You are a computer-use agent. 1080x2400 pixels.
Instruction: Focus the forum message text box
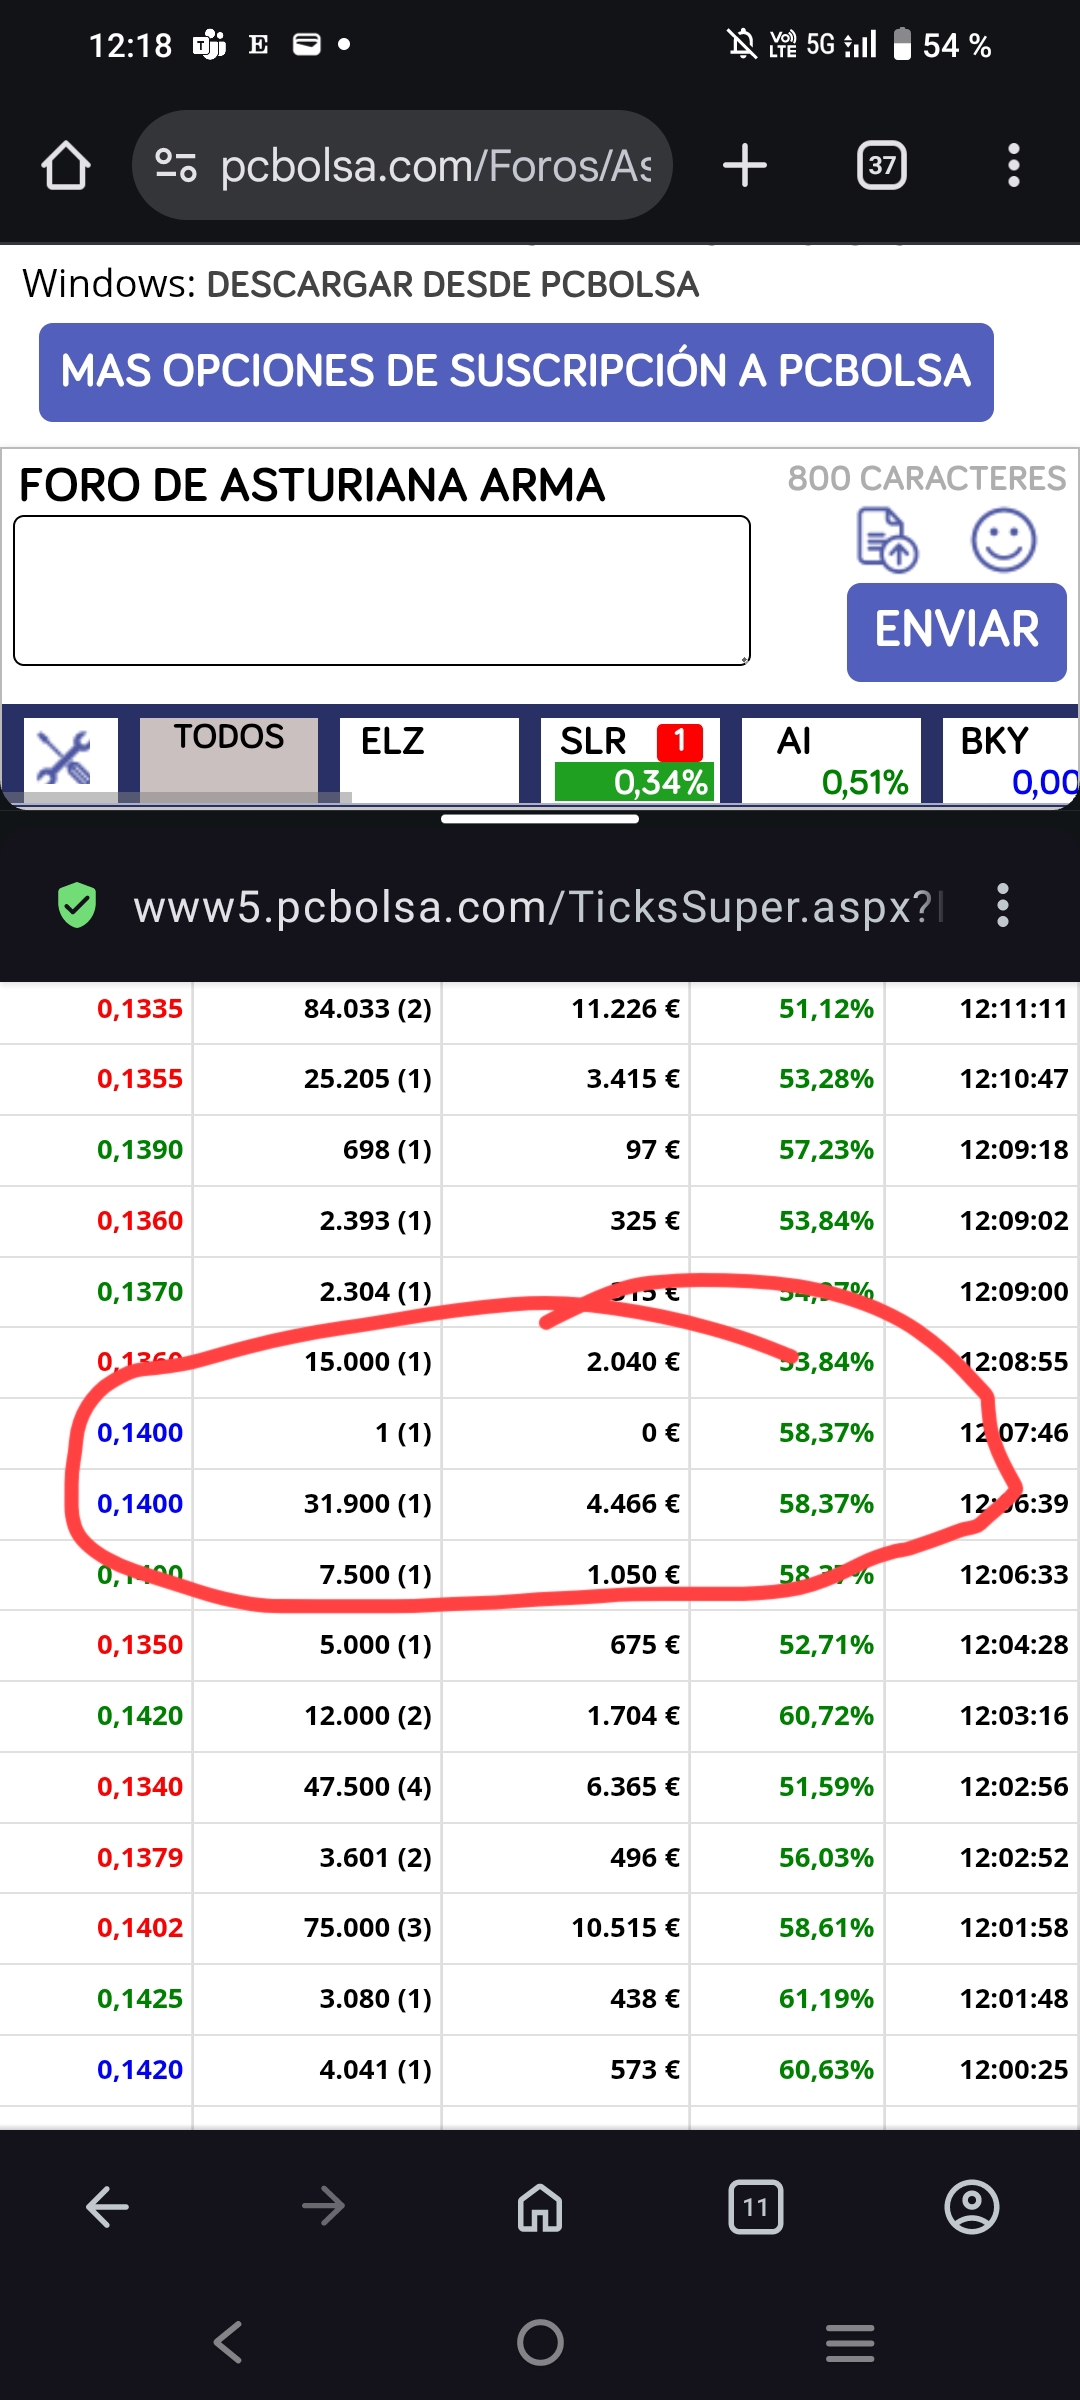(382, 590)
